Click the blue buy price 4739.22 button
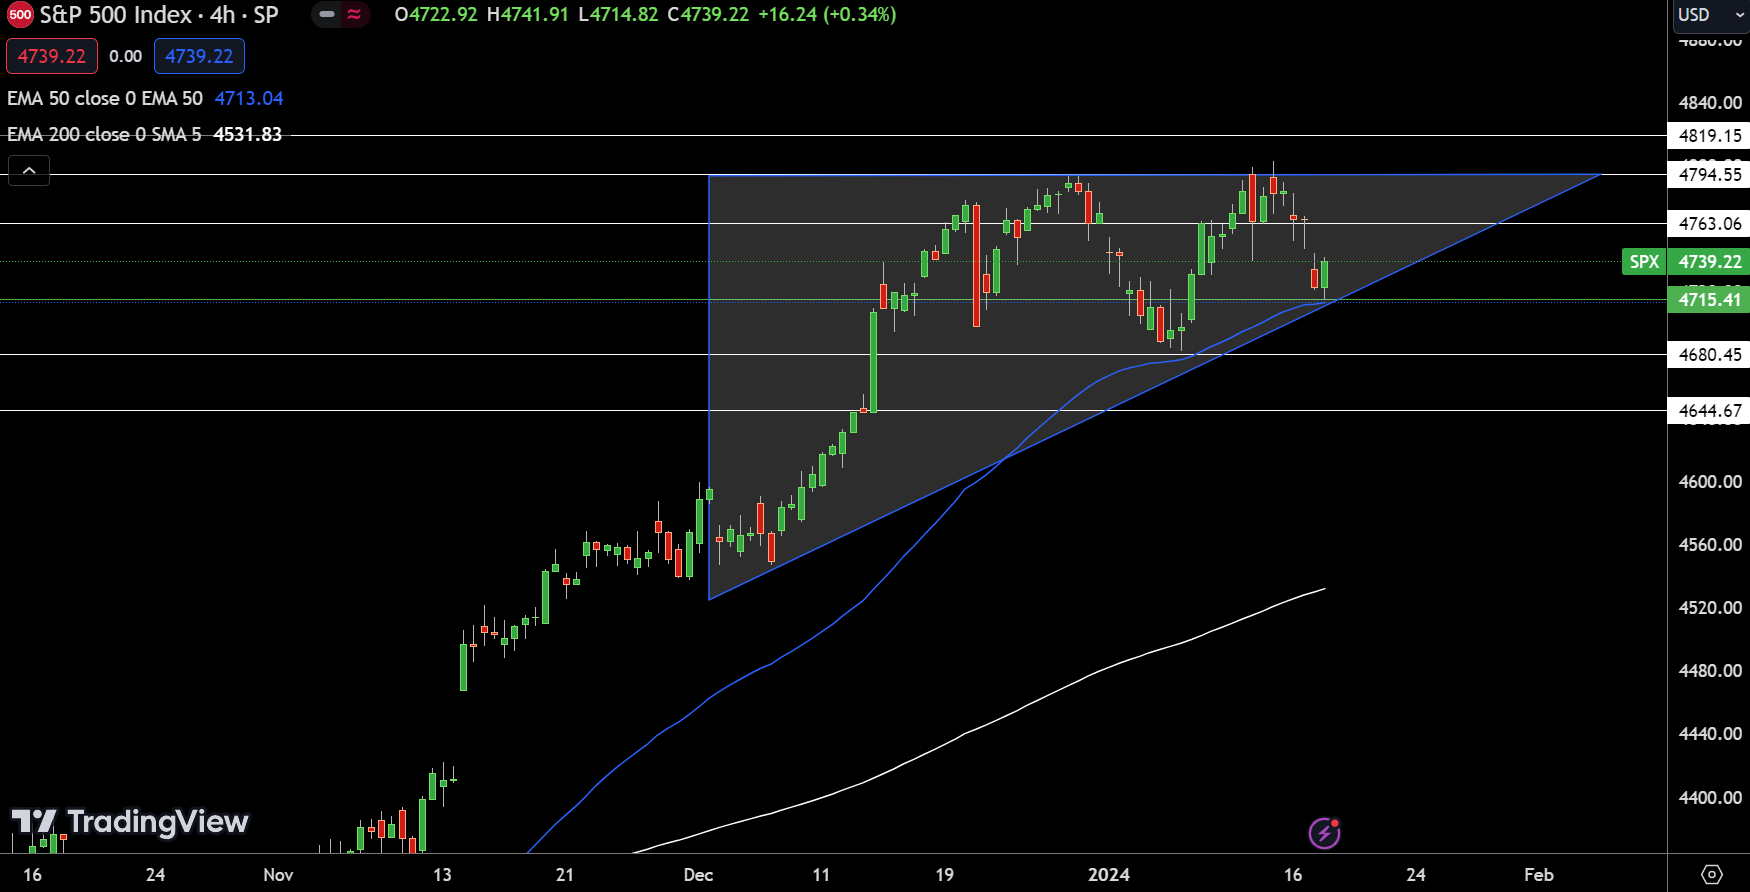 pos(199,56)
